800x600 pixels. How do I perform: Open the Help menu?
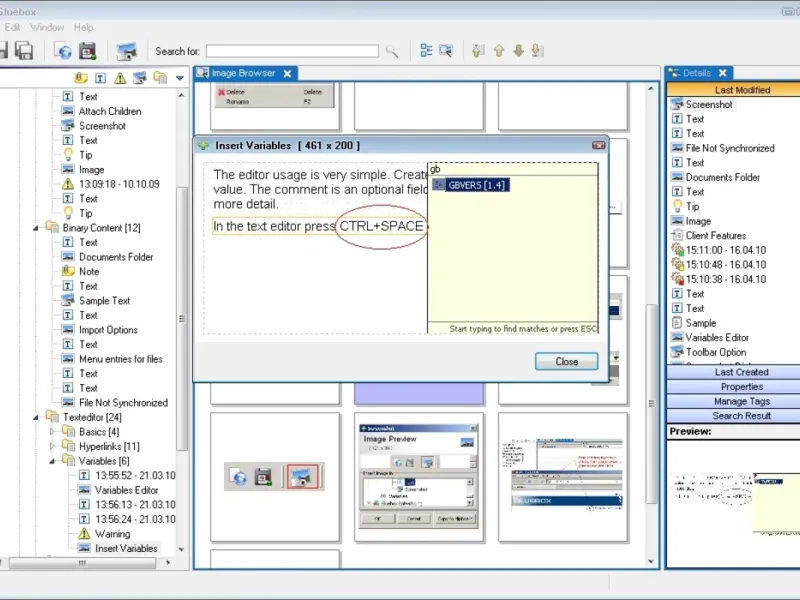(83, 27)
